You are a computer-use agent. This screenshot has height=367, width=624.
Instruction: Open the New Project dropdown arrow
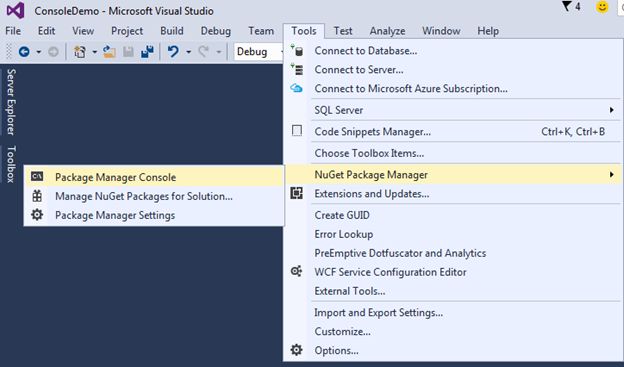click(x=95, y=52)
